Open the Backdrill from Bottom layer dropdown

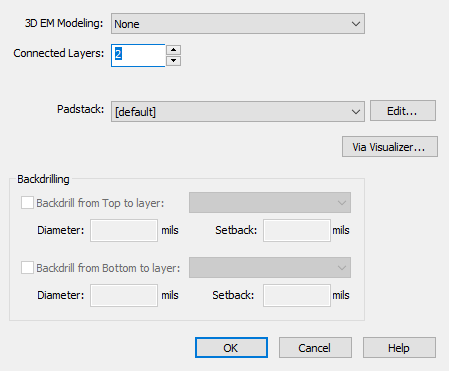point(270,267)
